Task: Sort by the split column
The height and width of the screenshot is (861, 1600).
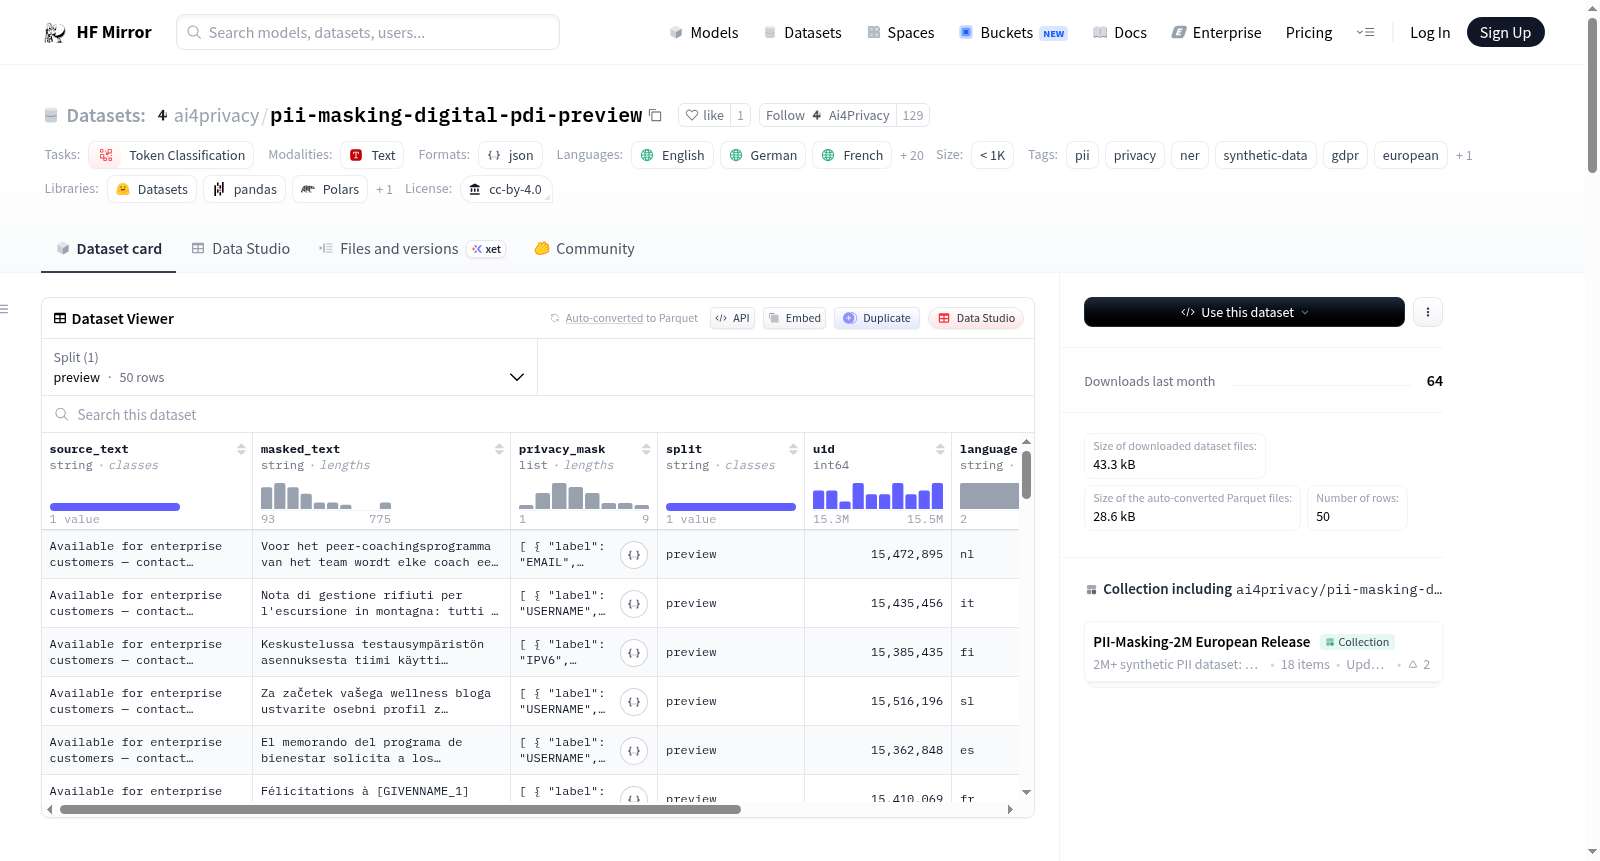Action: click(793, 449)
